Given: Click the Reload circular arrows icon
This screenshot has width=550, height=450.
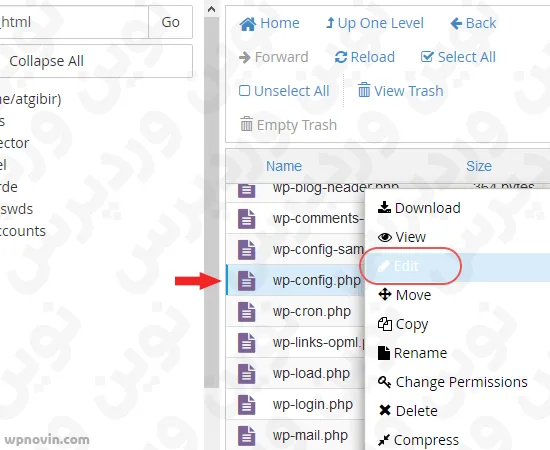Looking at the screenshot, I should tap(341, 57).
